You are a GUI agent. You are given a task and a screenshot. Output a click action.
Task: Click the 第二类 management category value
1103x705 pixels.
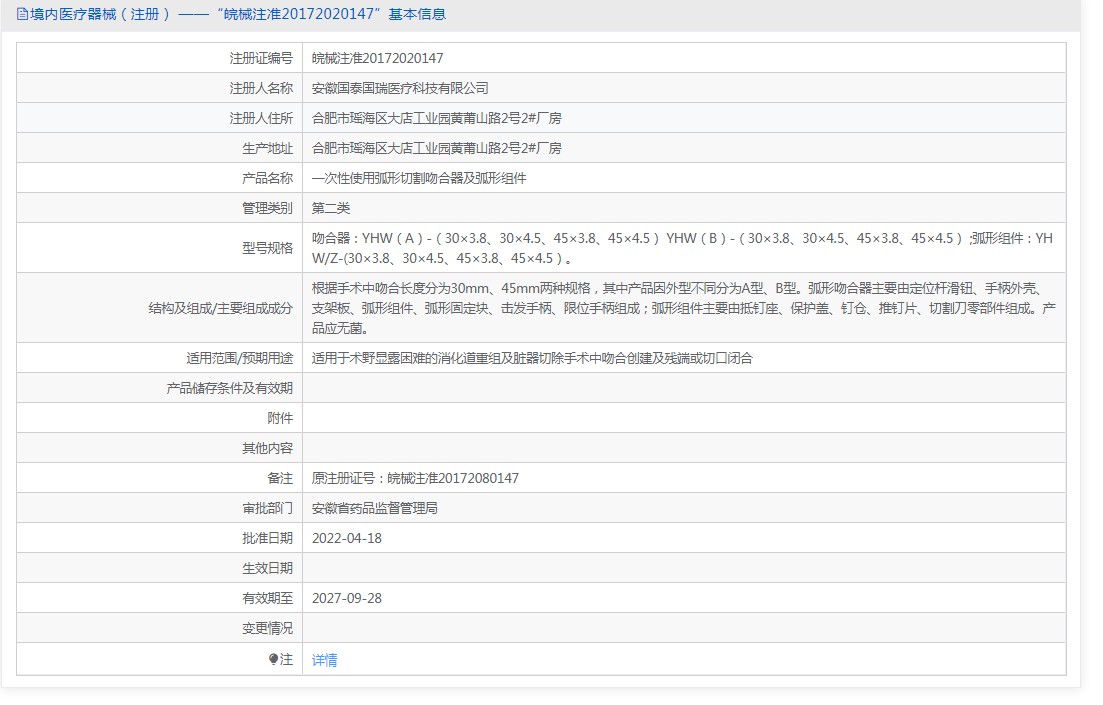tap(331, 208)
